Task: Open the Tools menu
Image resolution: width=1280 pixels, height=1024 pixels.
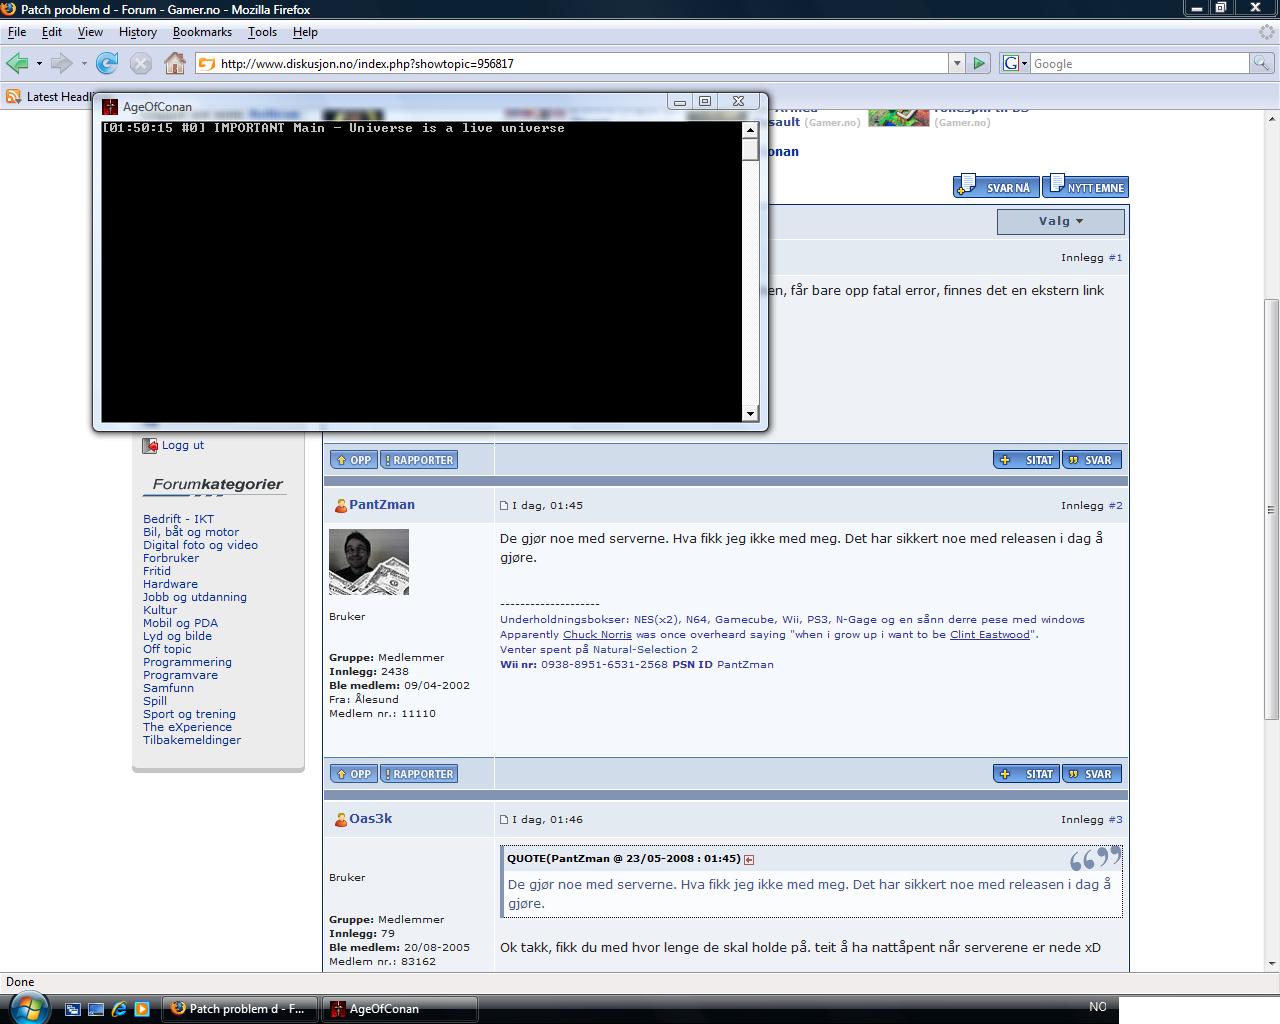Action: 262,32
